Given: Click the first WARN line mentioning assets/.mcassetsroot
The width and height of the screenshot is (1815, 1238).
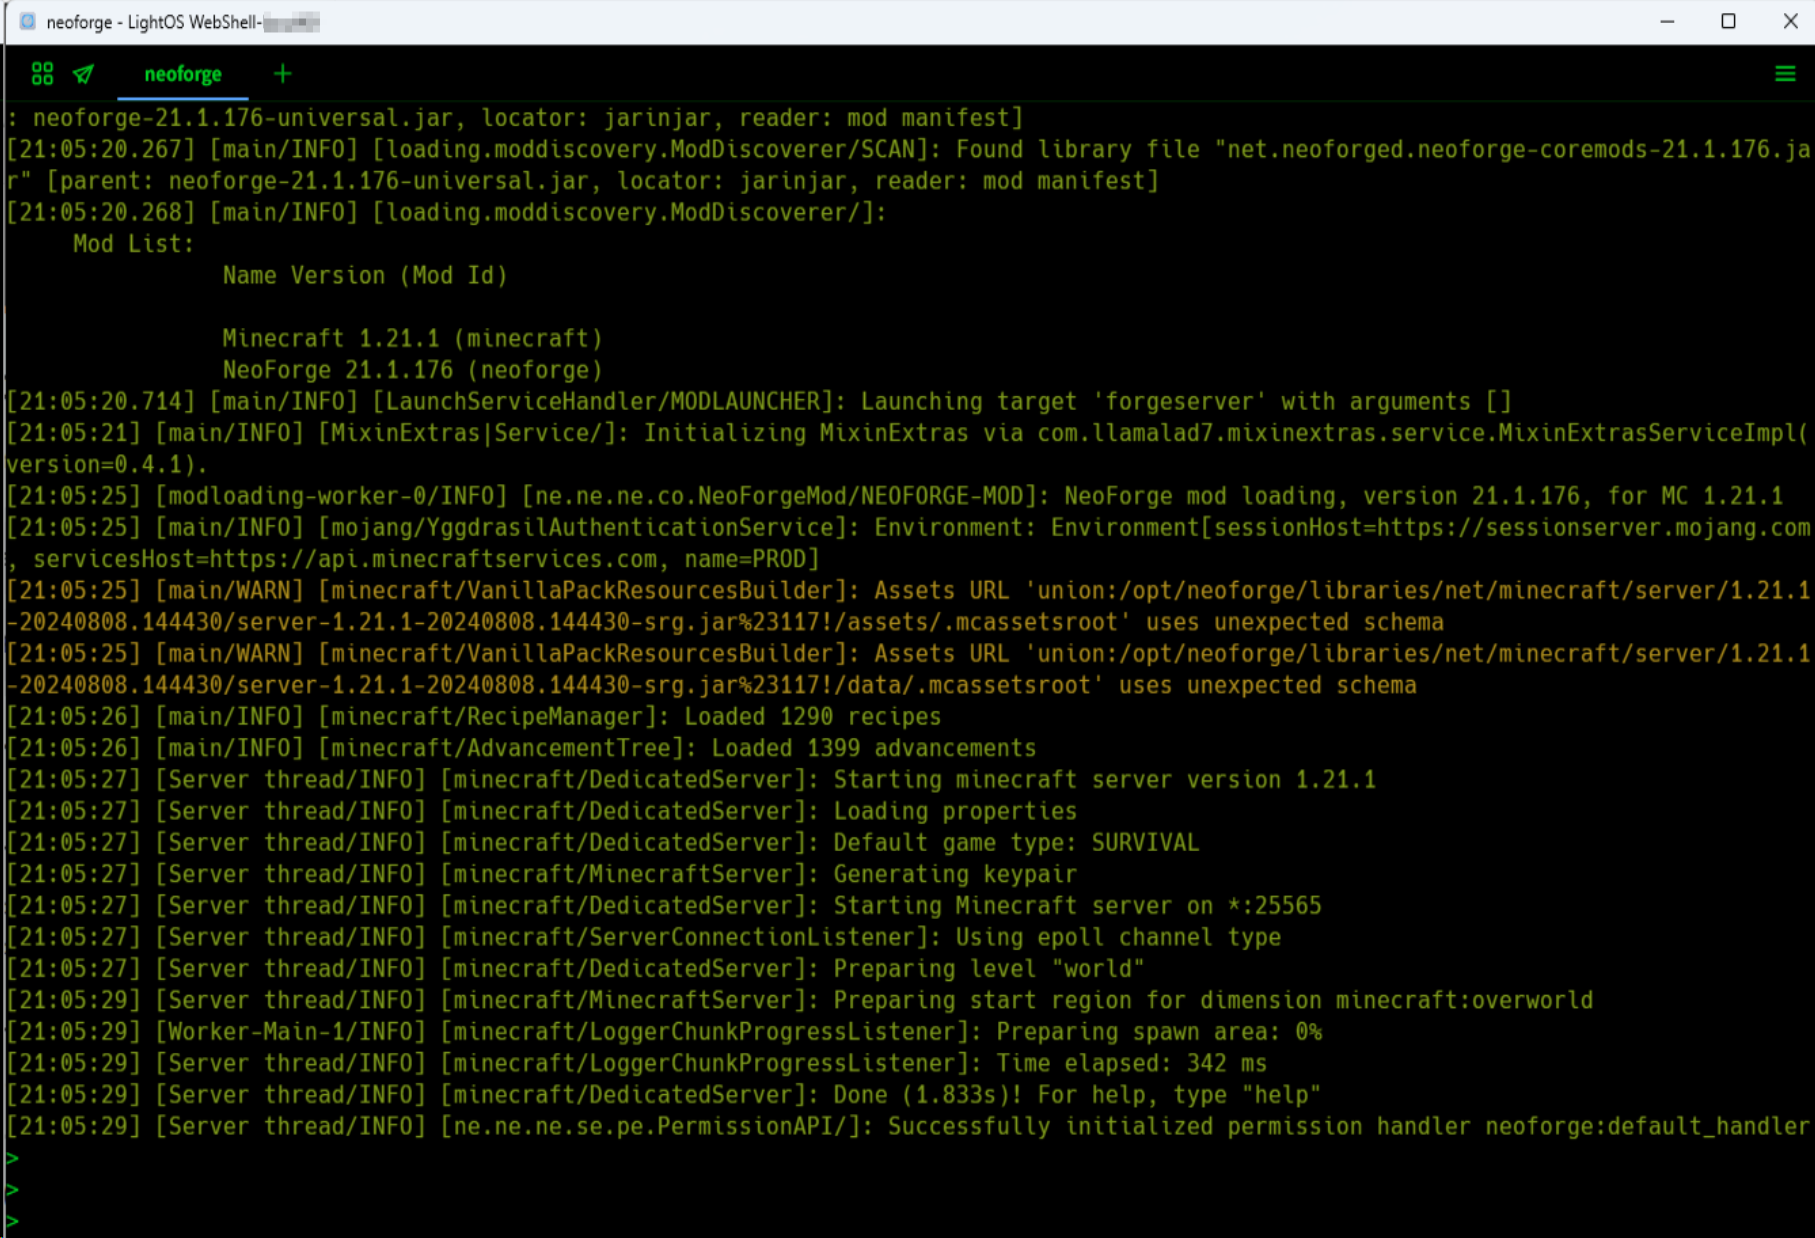Looking at the screenshot, I should (x=908, y=606).
